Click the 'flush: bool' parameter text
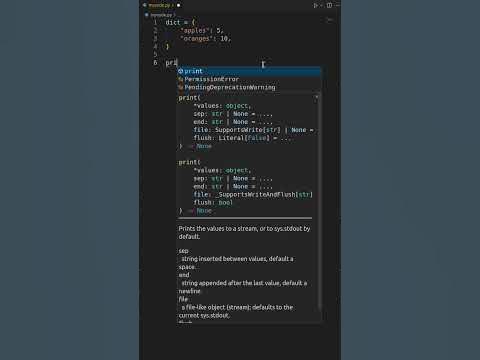 [x=213, y=202]
